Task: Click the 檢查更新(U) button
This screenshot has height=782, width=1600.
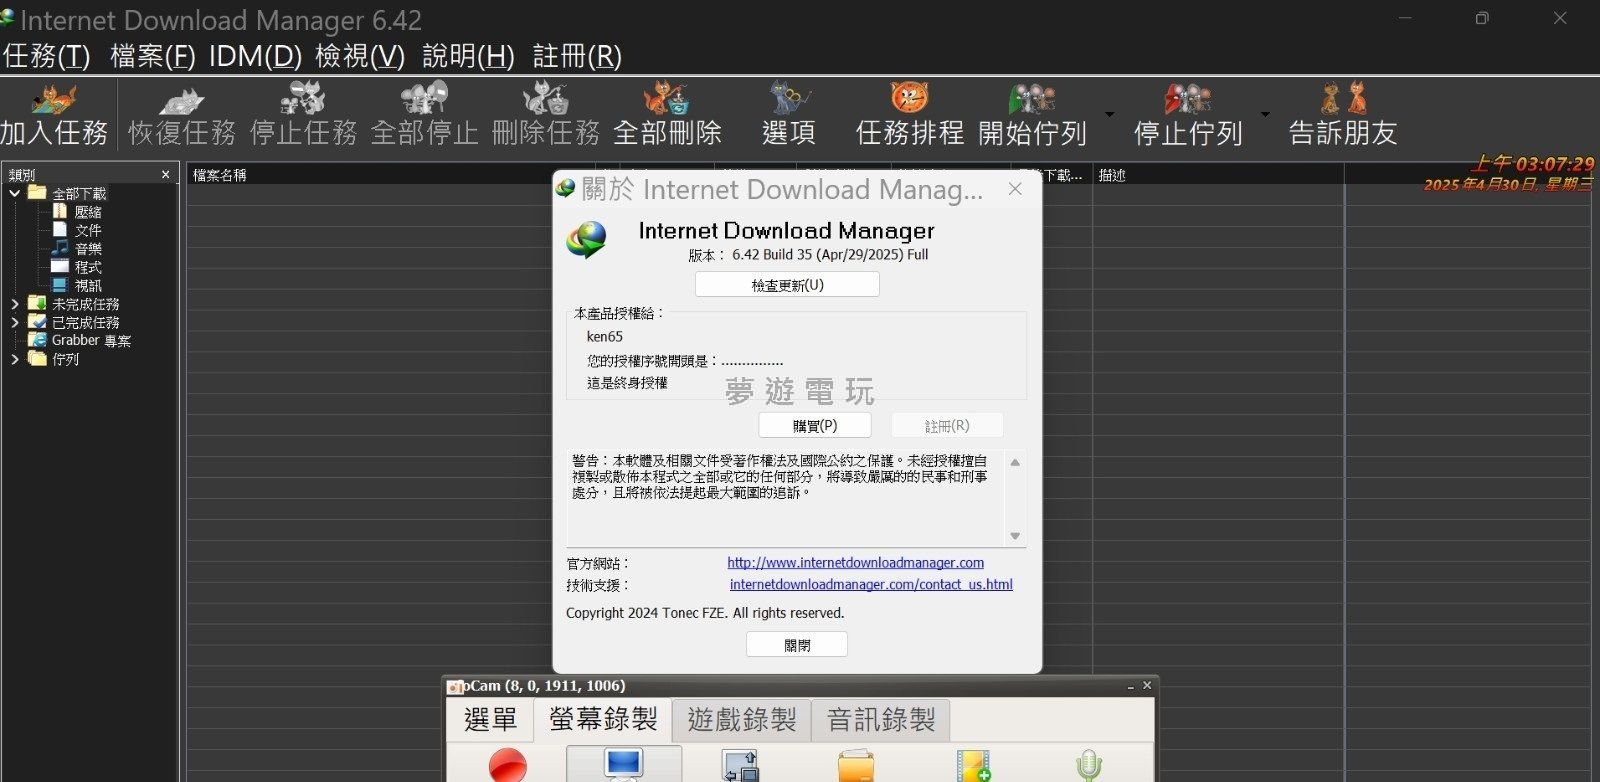Action: (x=787, y=285)
